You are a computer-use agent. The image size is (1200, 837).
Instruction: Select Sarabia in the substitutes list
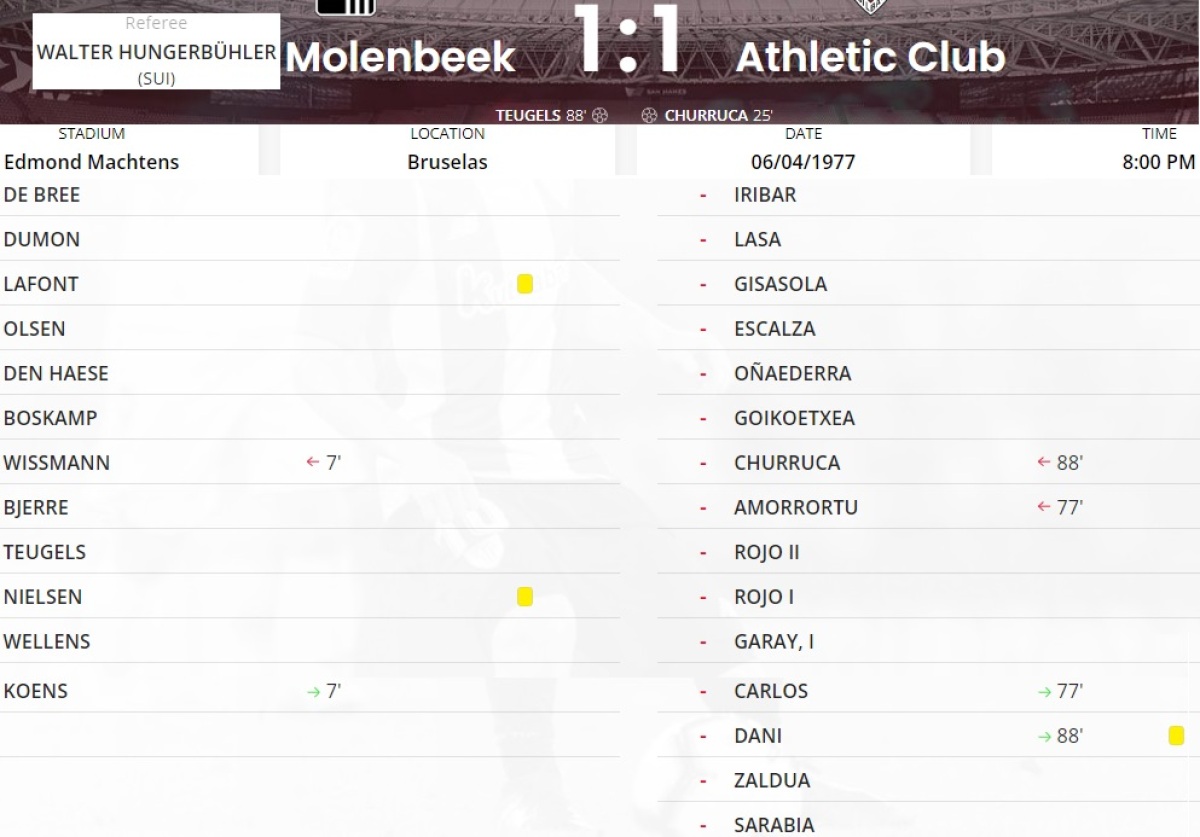coord(774,825)
